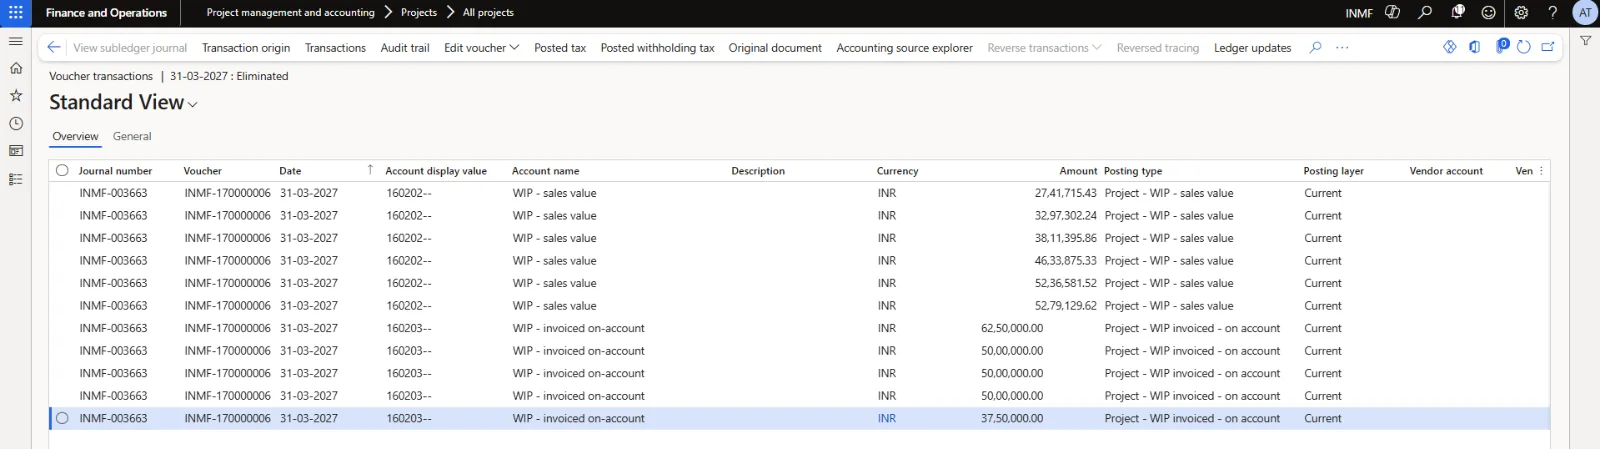Open the filter funnel pane icon
Screen dimensions: 1600x449
click(x=1585, y=41)
